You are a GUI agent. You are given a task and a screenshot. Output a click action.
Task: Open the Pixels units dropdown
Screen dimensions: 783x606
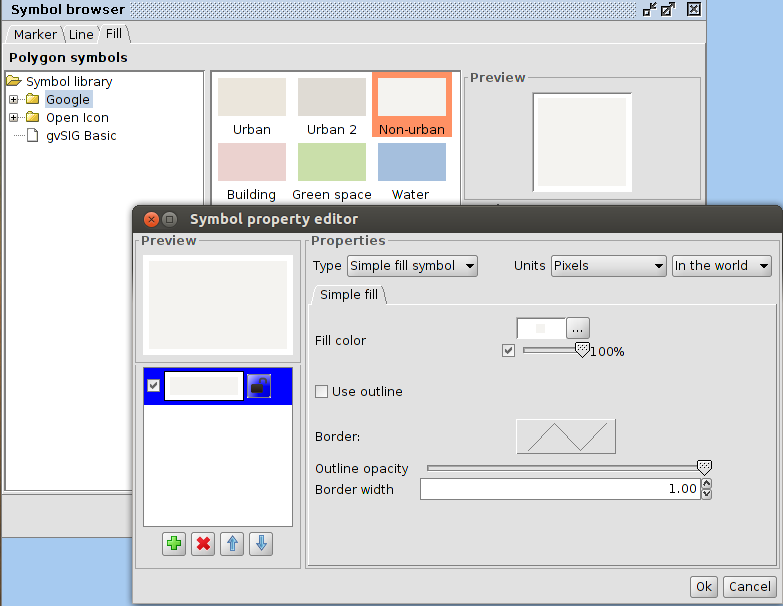pyautogui.click(x=608, y=266)
